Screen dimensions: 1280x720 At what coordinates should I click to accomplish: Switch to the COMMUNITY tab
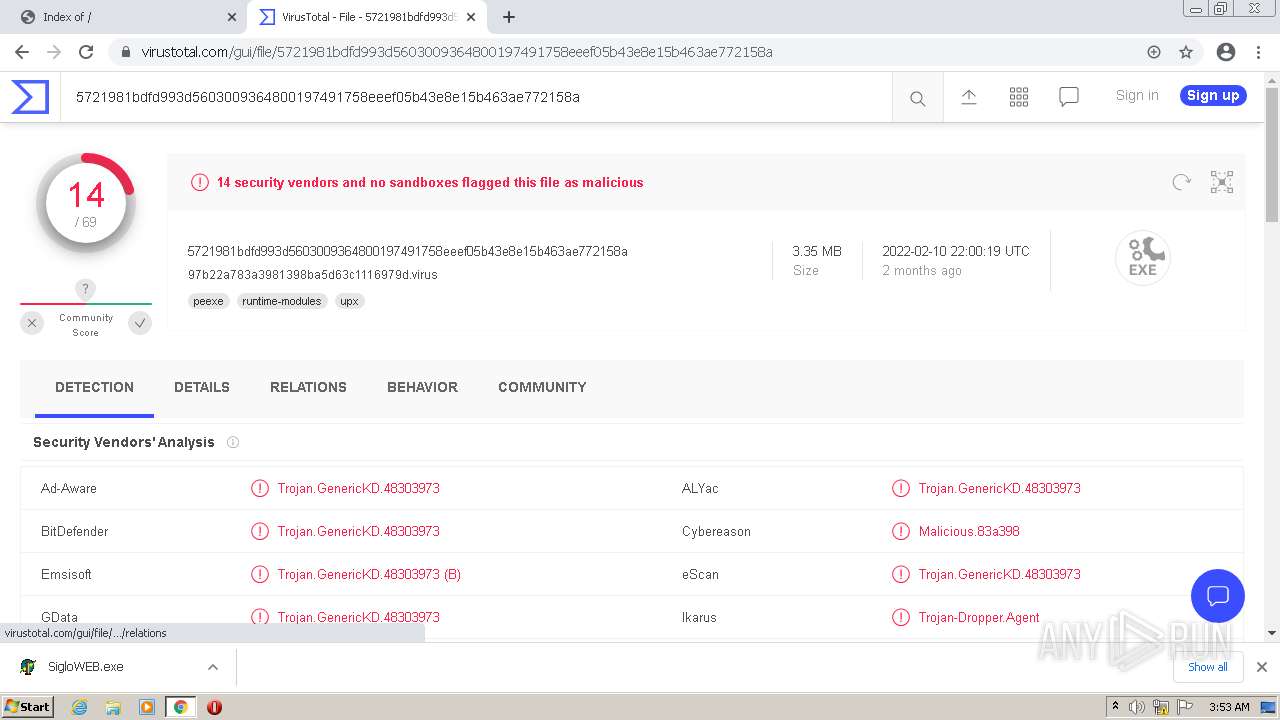click(542, 387)
